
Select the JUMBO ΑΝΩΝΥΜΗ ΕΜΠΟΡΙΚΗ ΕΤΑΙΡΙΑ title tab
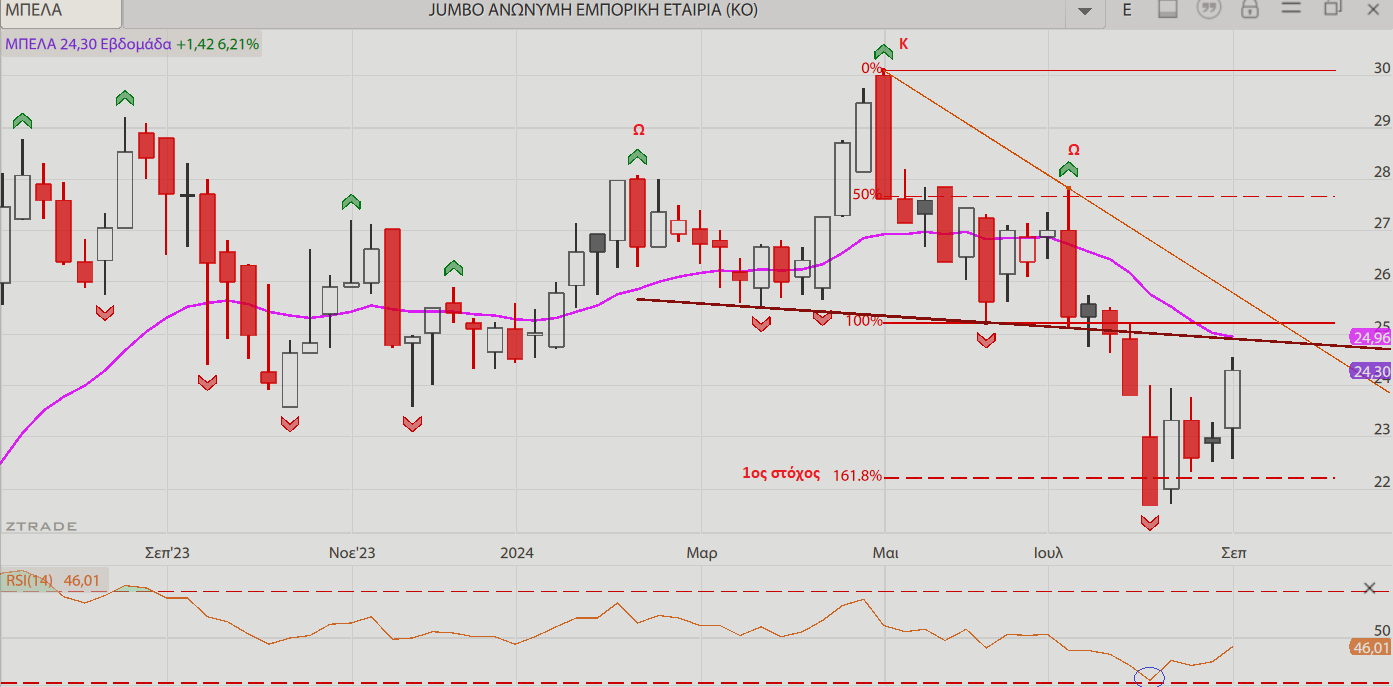tap(593, 10)
